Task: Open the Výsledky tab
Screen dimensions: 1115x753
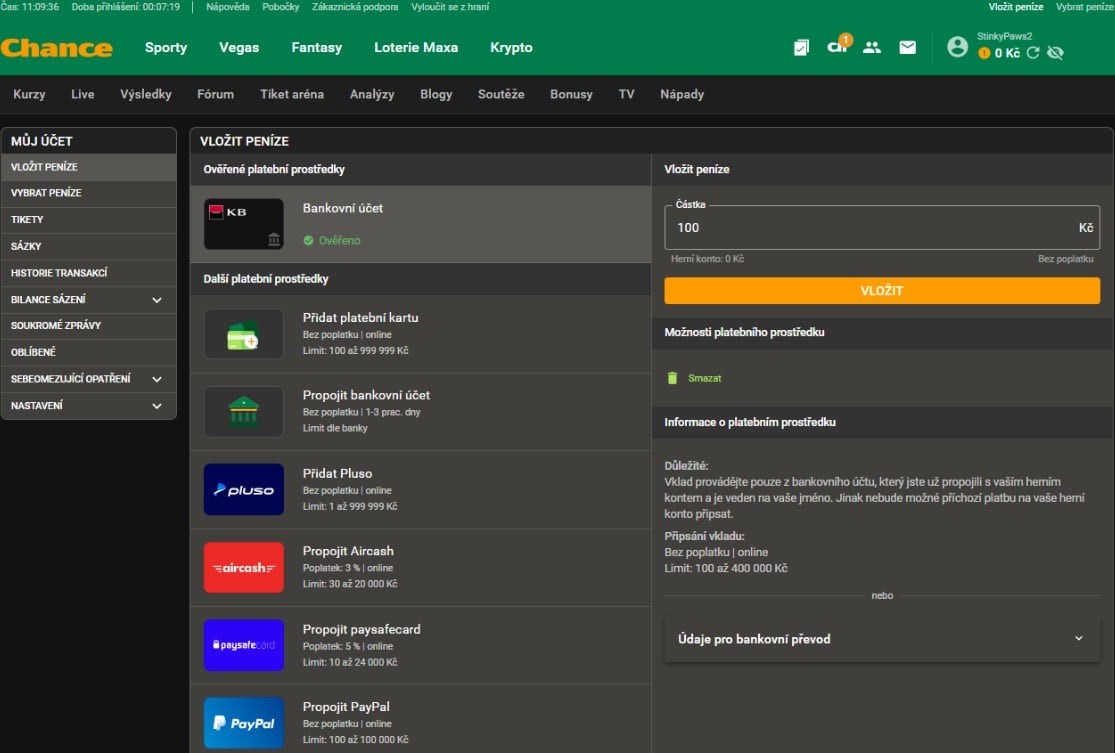Action: [x=146, y=94]
